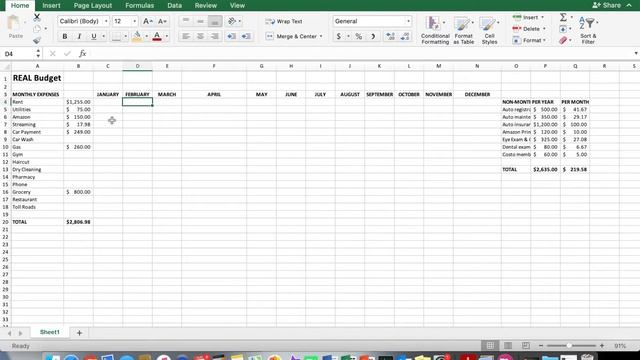The image size is (640, 360).
Task: Open Conditional Formatting
Action: pyautogui.click(x=435, y=30)
